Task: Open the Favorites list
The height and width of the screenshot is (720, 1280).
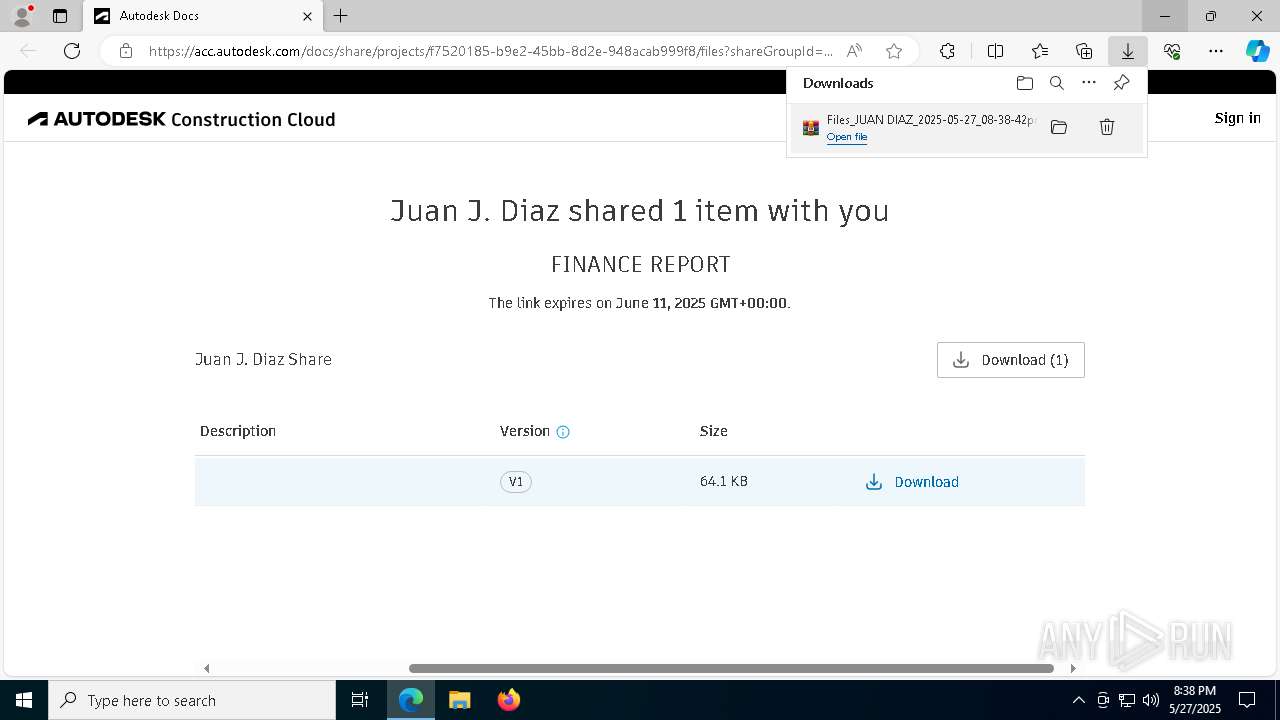Action: (x=1040, y=51)
